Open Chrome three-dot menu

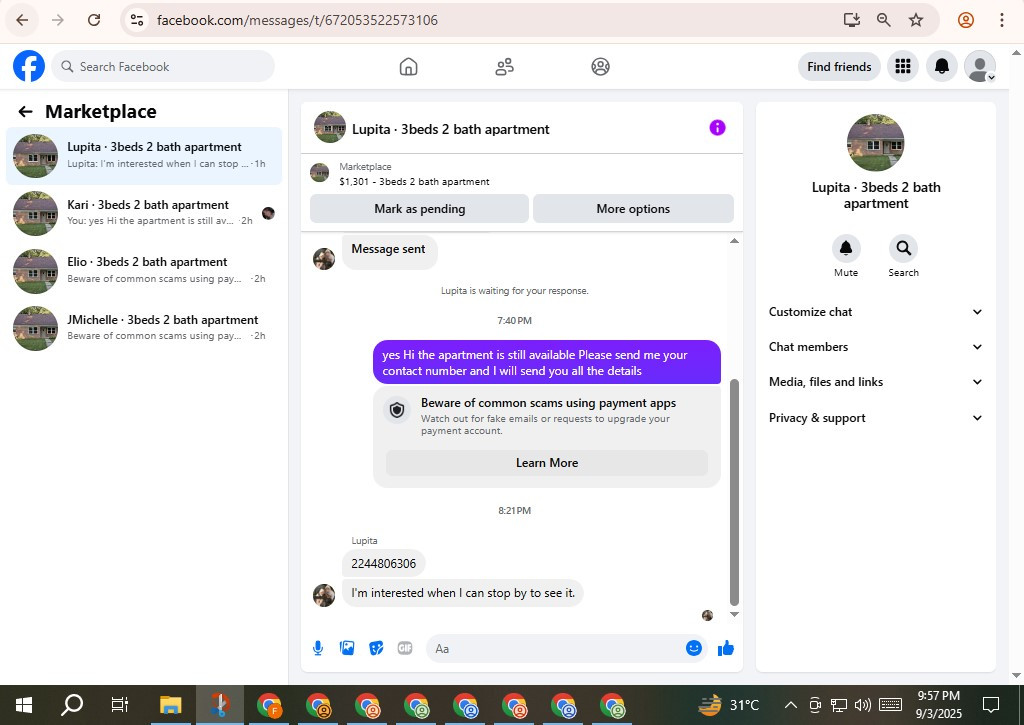1001,20
